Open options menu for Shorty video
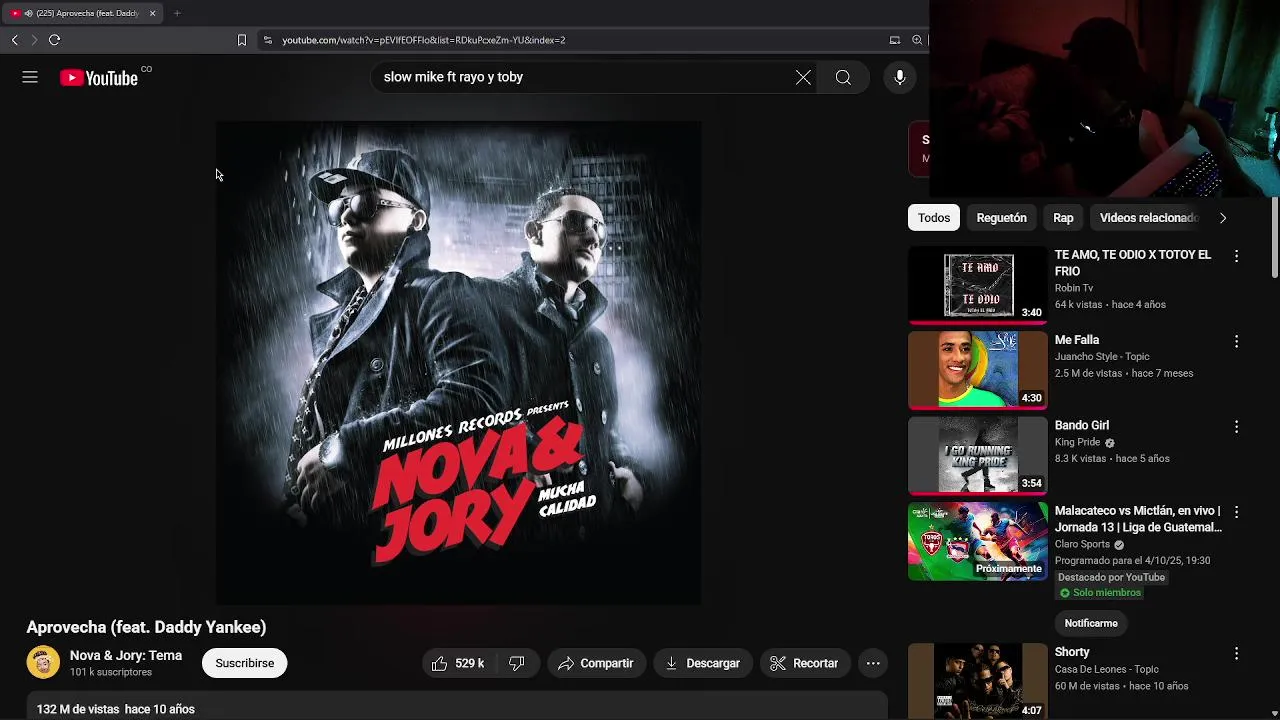The width and height of the screenshot is (1280, 720). (1236, 653)
